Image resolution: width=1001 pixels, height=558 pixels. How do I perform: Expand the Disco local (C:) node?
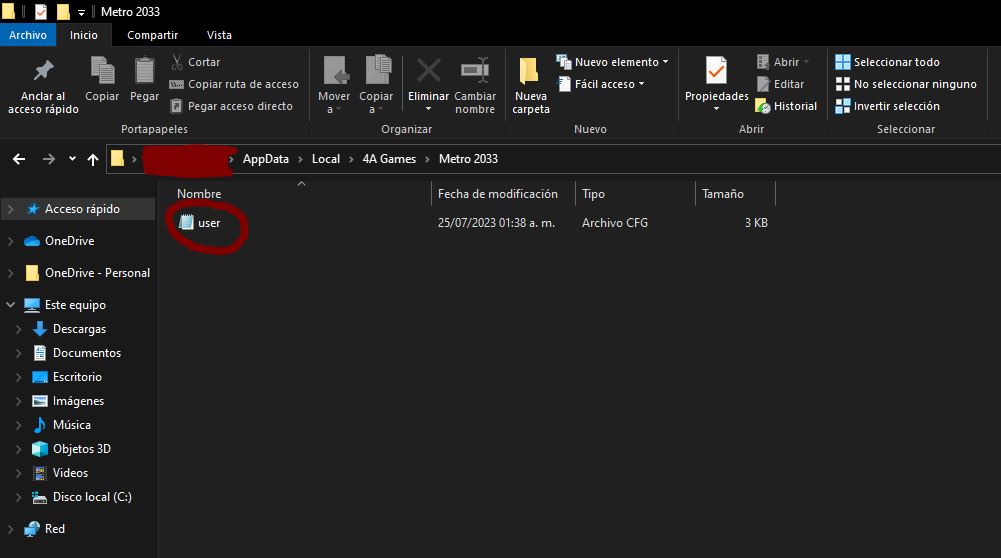coord(19,497)
